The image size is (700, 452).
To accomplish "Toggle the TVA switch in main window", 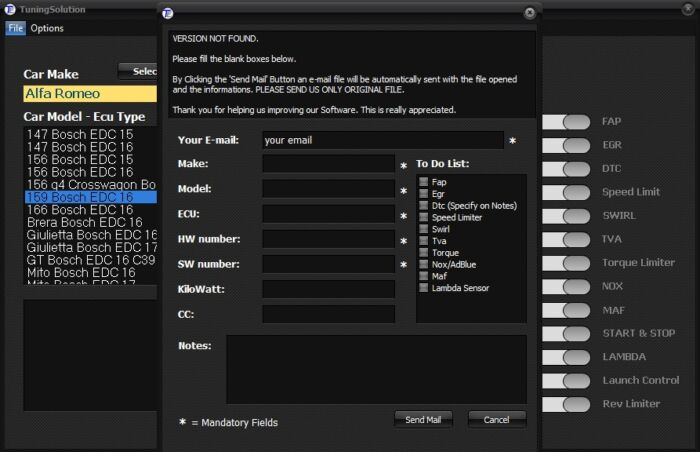I will tap(566, 239).
